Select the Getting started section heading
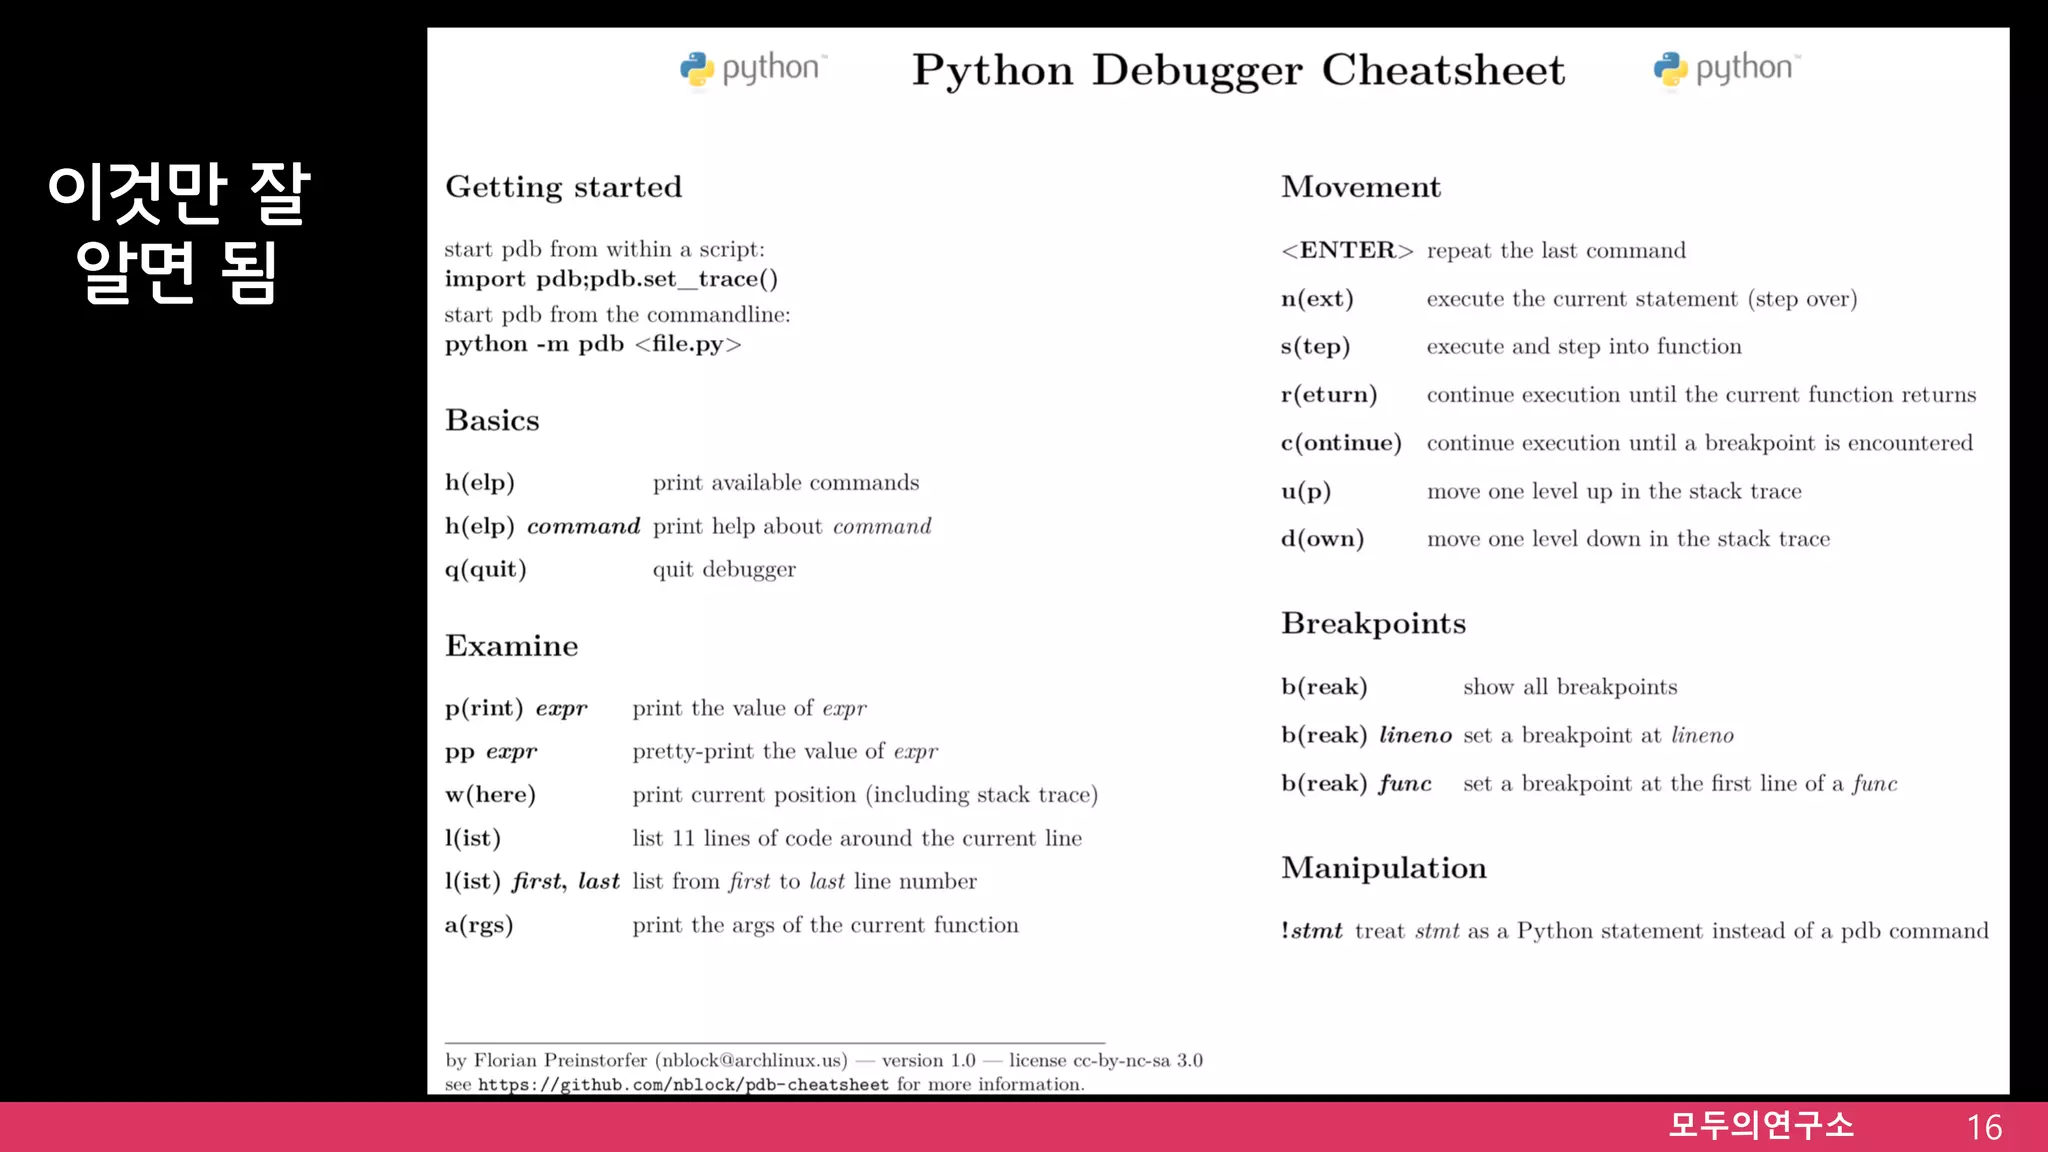The height and width of the screenshot is (1152, 2048). [563, 187]
